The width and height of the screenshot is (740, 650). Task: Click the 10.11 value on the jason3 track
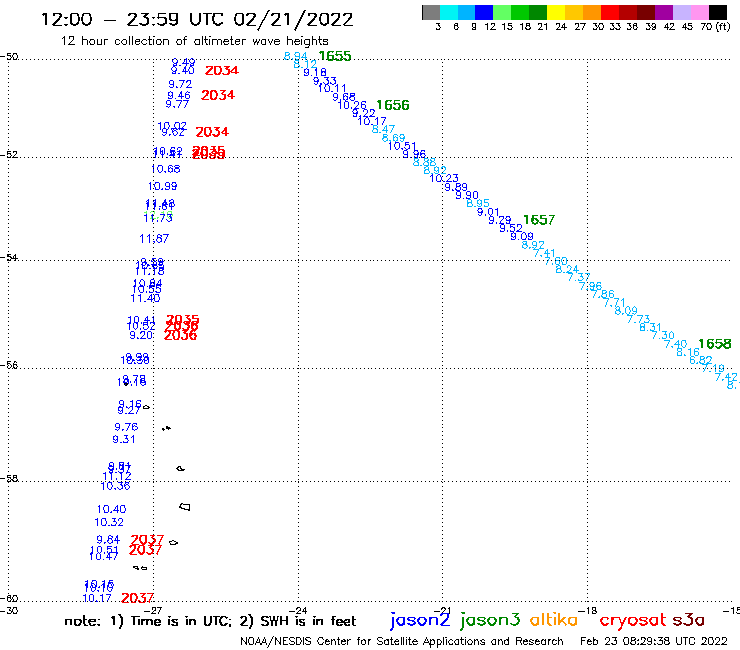[x=332, y=88]
